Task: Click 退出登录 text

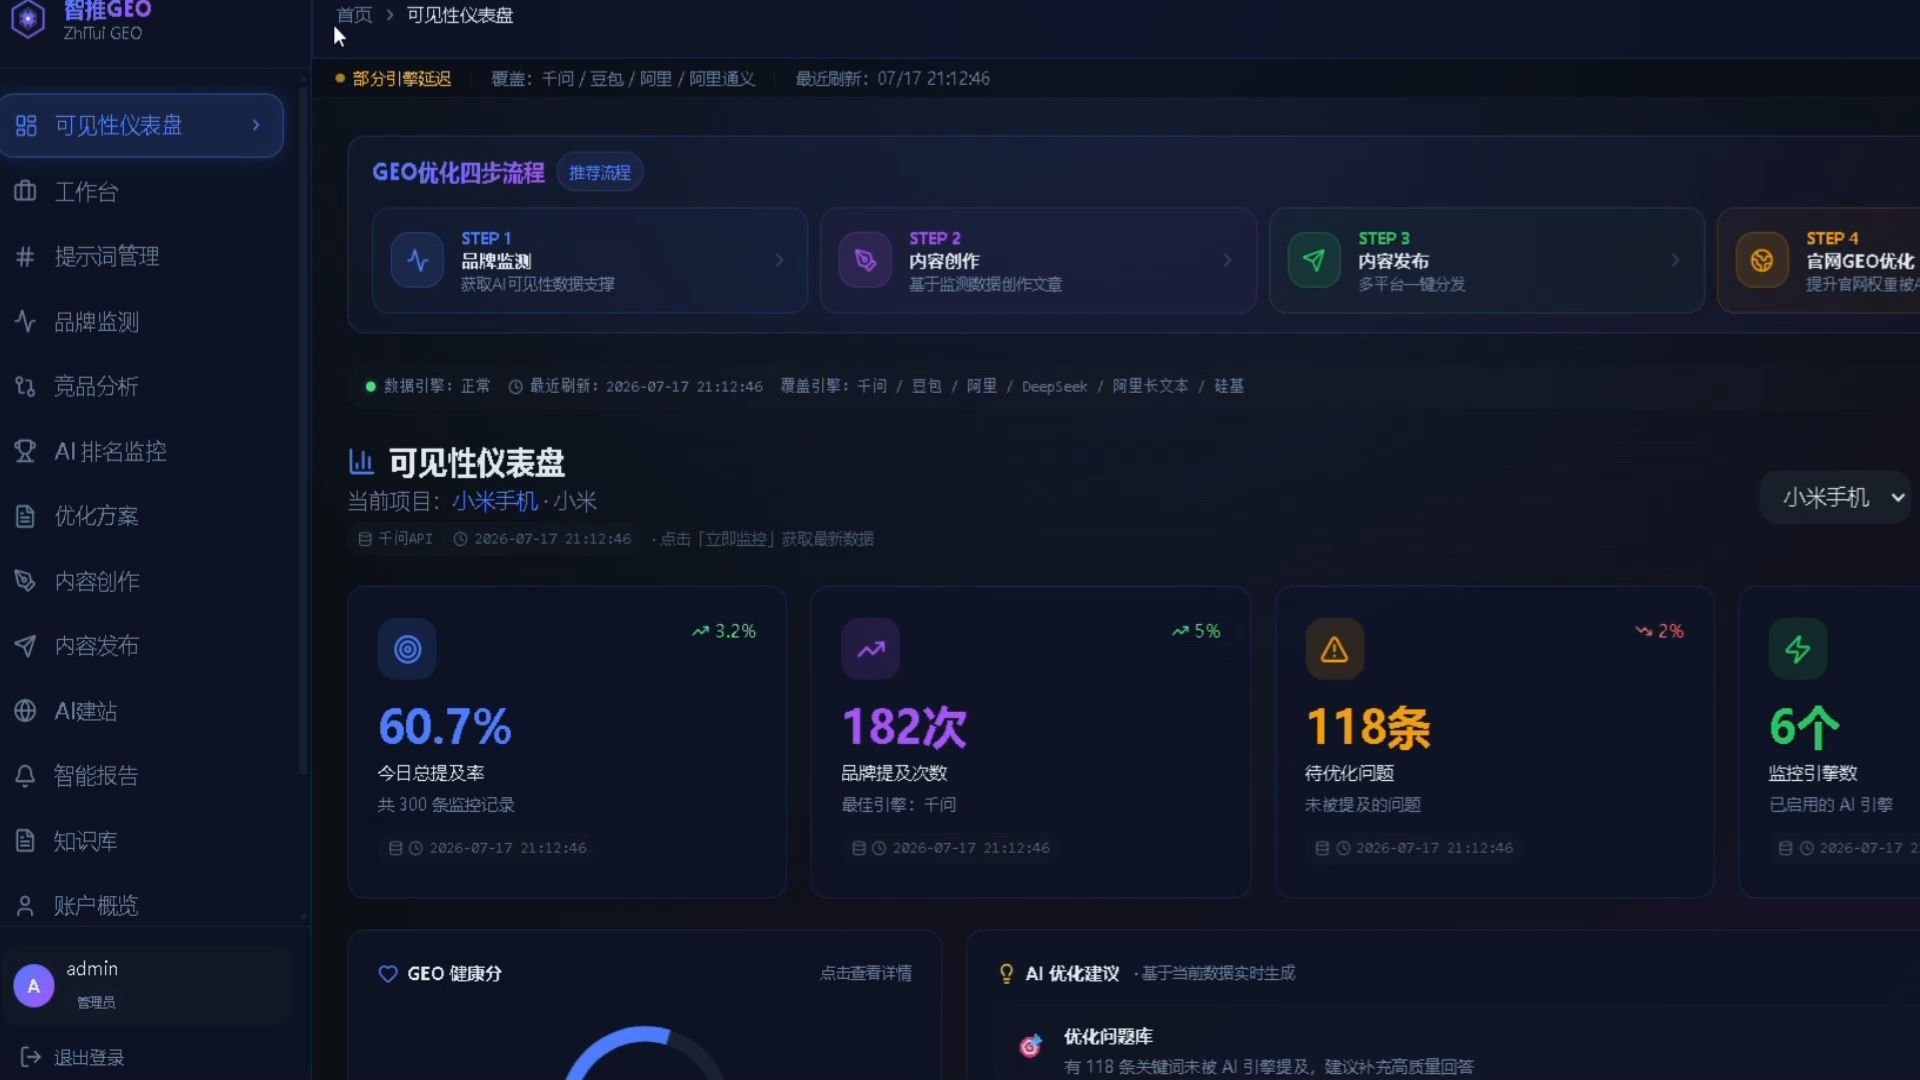Action: (89, 1057)
